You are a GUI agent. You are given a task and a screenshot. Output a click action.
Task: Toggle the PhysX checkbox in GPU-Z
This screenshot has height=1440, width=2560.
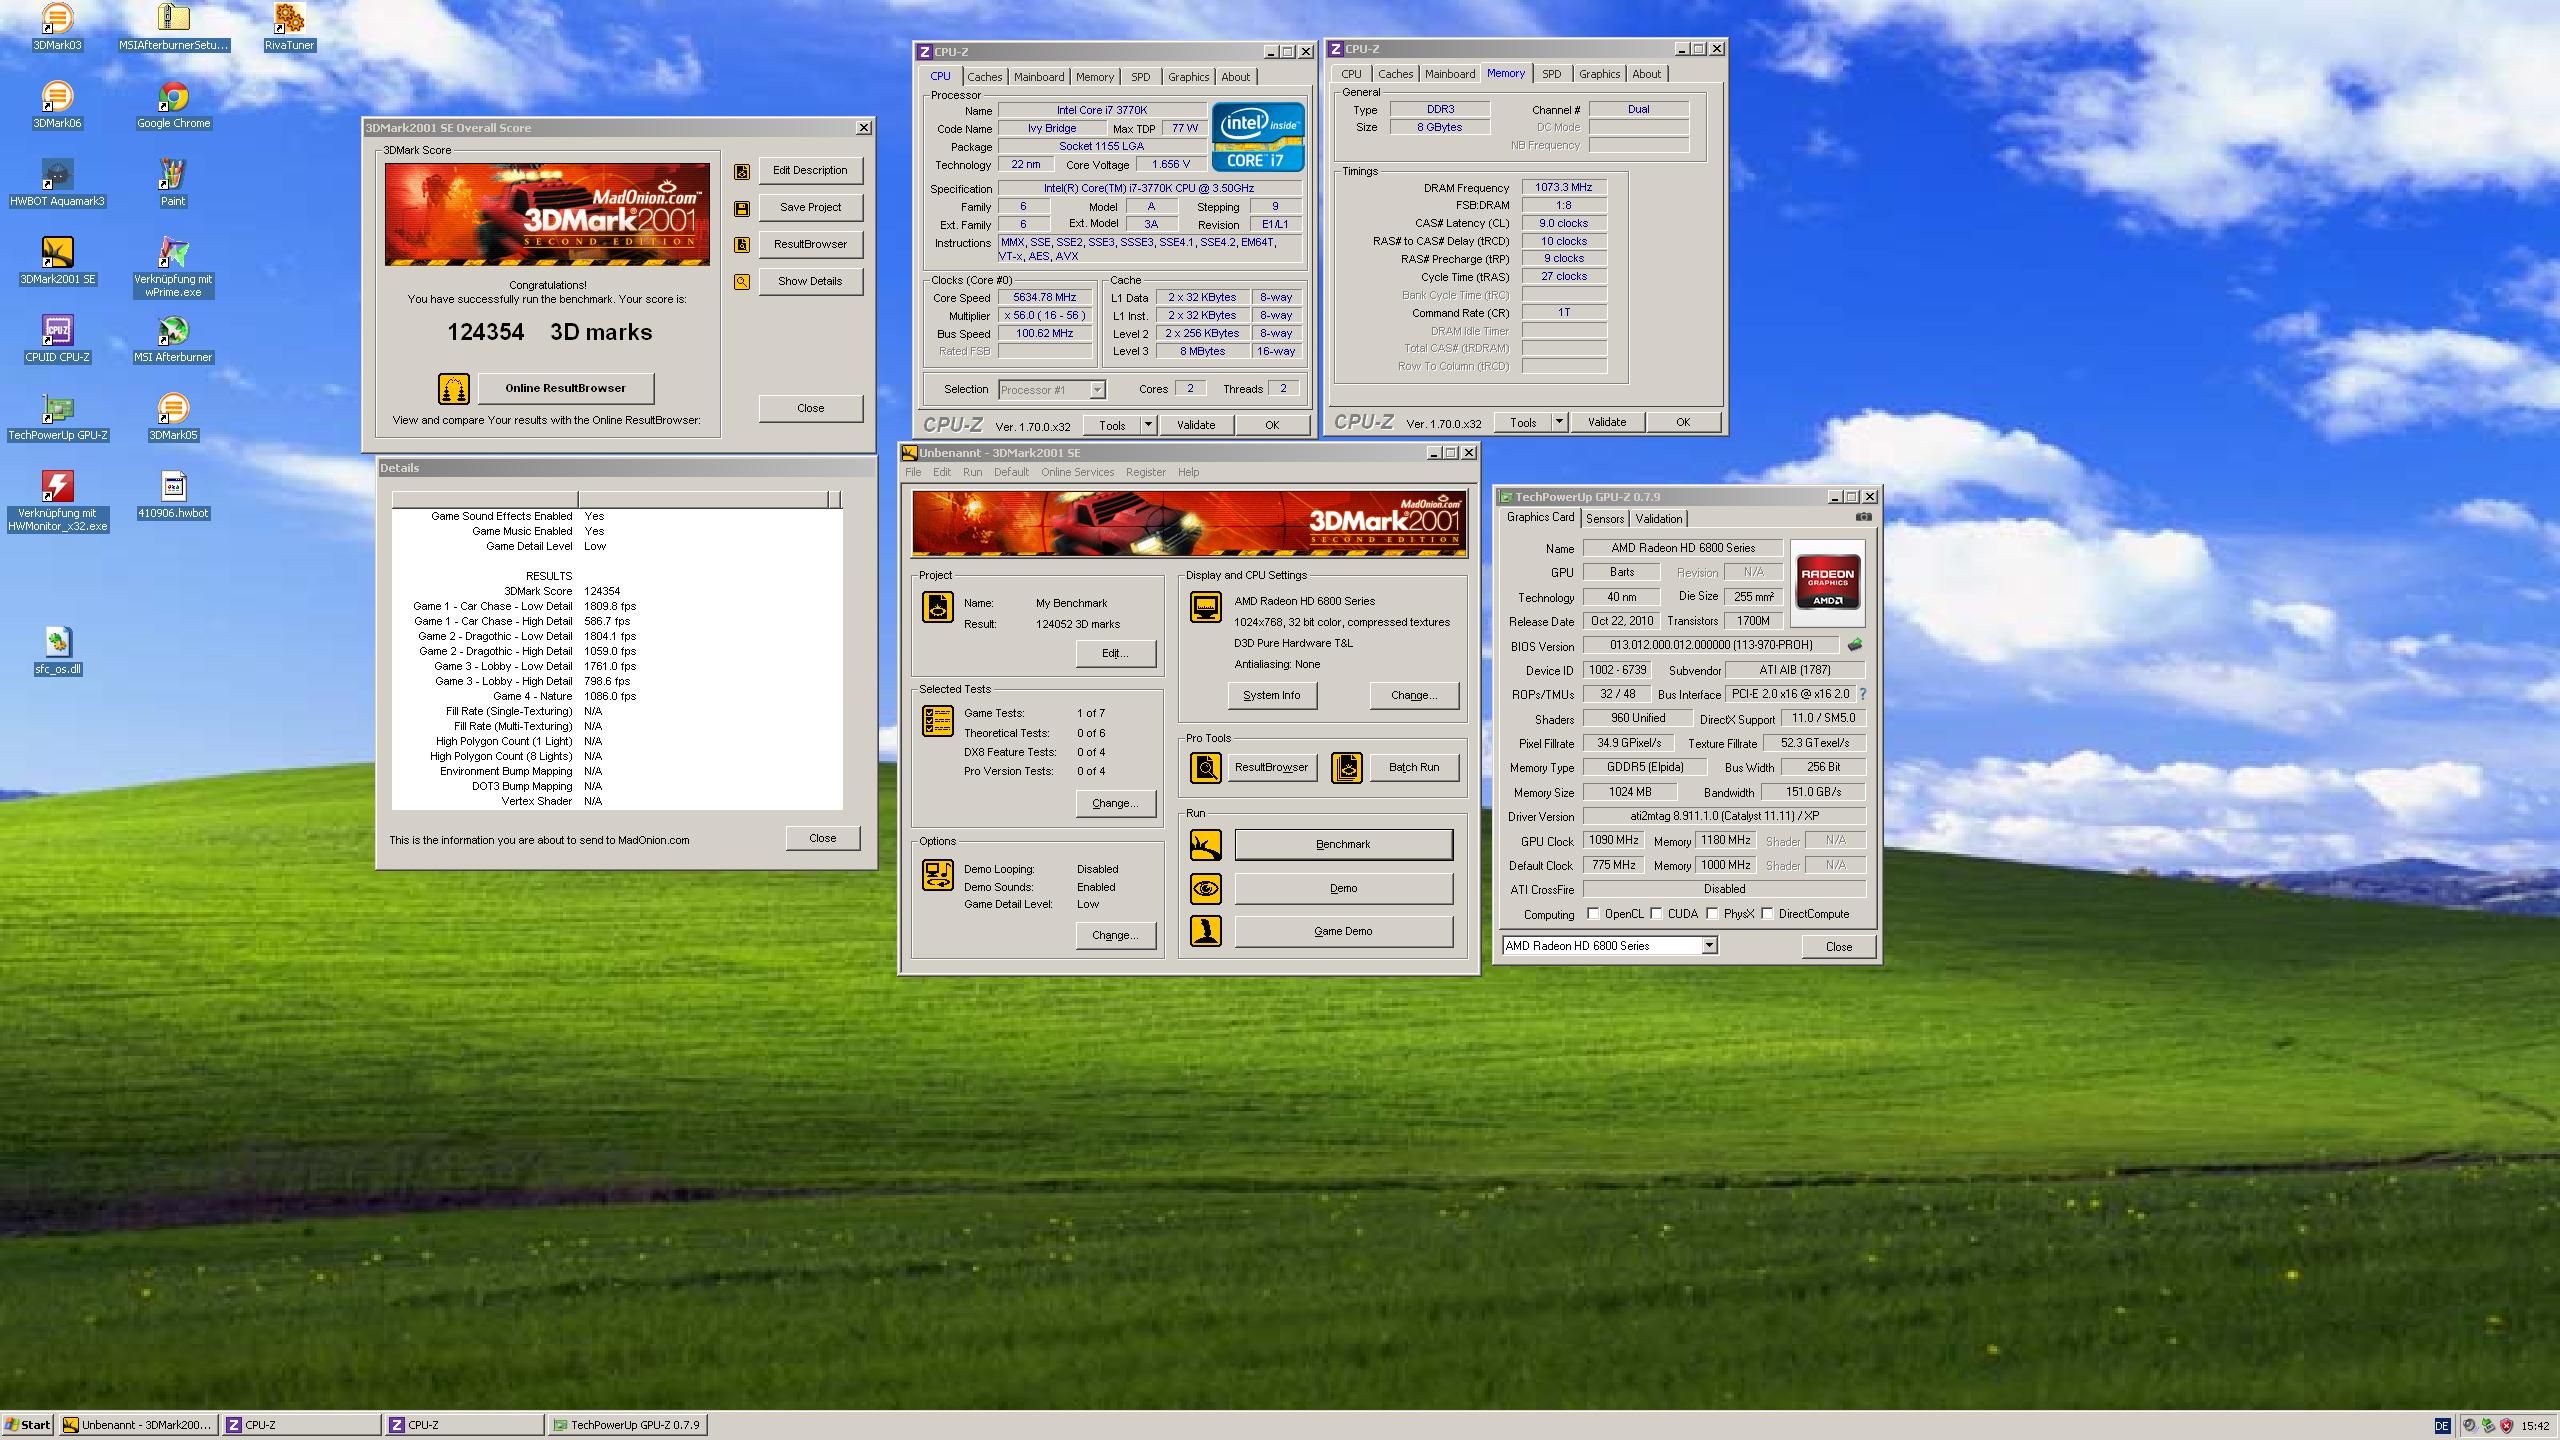pos(1712,913)
